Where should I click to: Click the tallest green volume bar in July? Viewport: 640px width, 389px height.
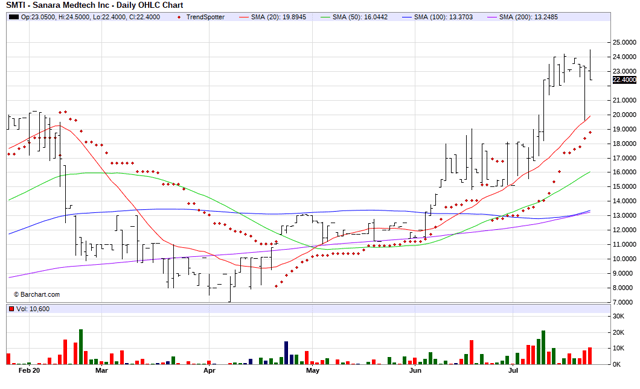pos(543,347)
